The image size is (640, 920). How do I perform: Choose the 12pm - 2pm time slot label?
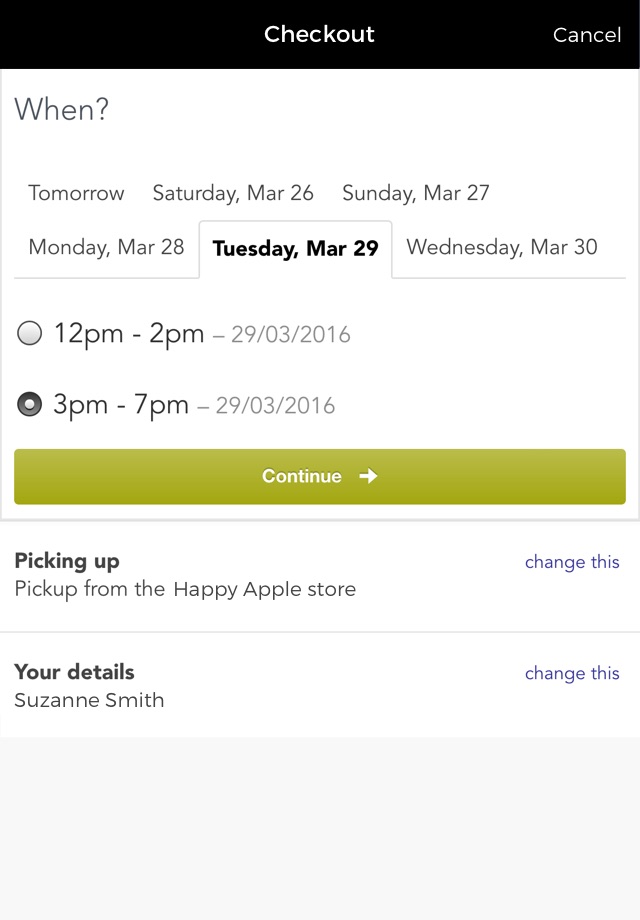[129, 334]
